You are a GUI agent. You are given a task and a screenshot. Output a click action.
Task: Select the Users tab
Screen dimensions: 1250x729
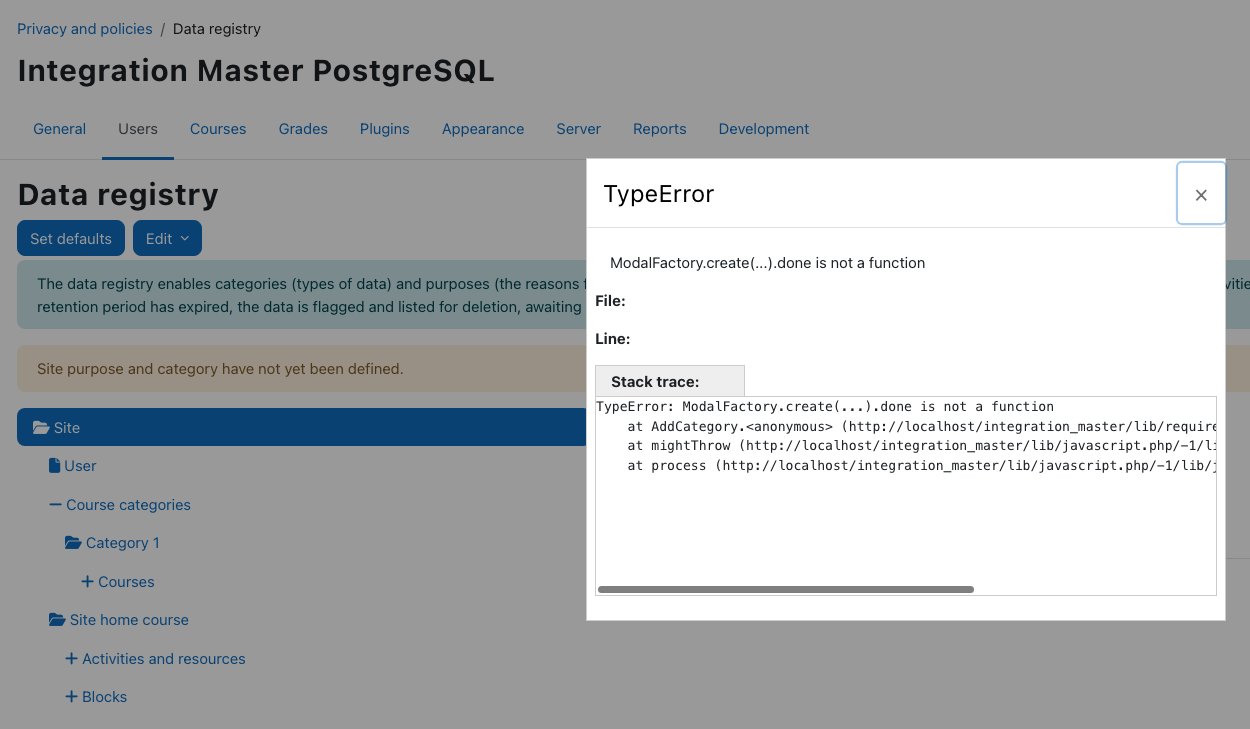coord(138,129)
